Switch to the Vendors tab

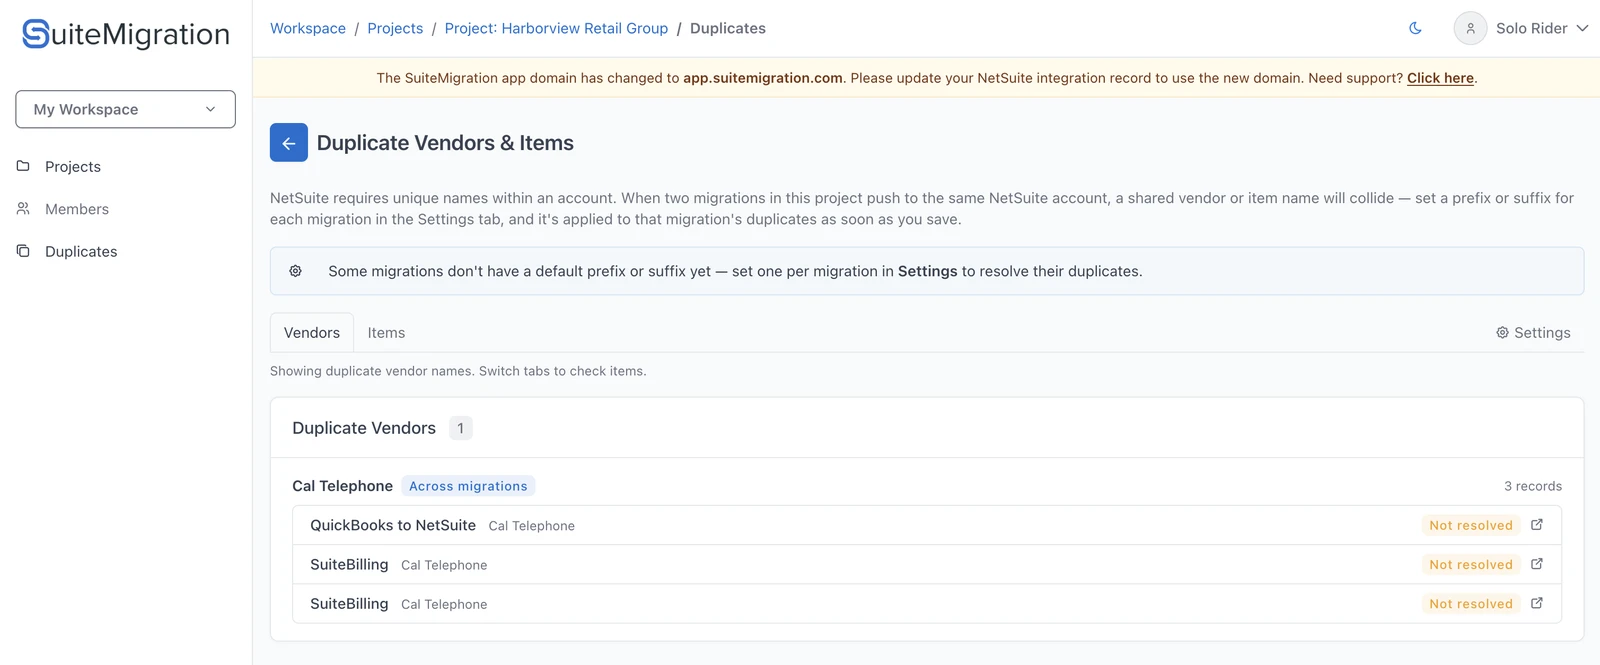(312, 333)
